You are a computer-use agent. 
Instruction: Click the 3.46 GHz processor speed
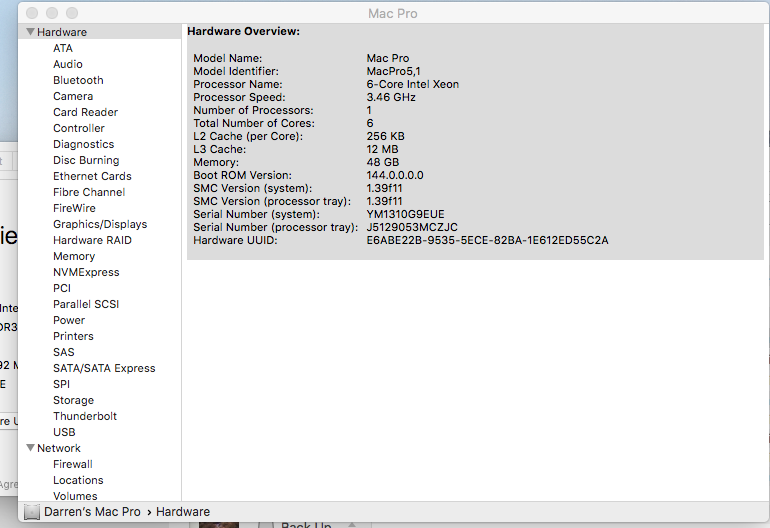[391, 97]
